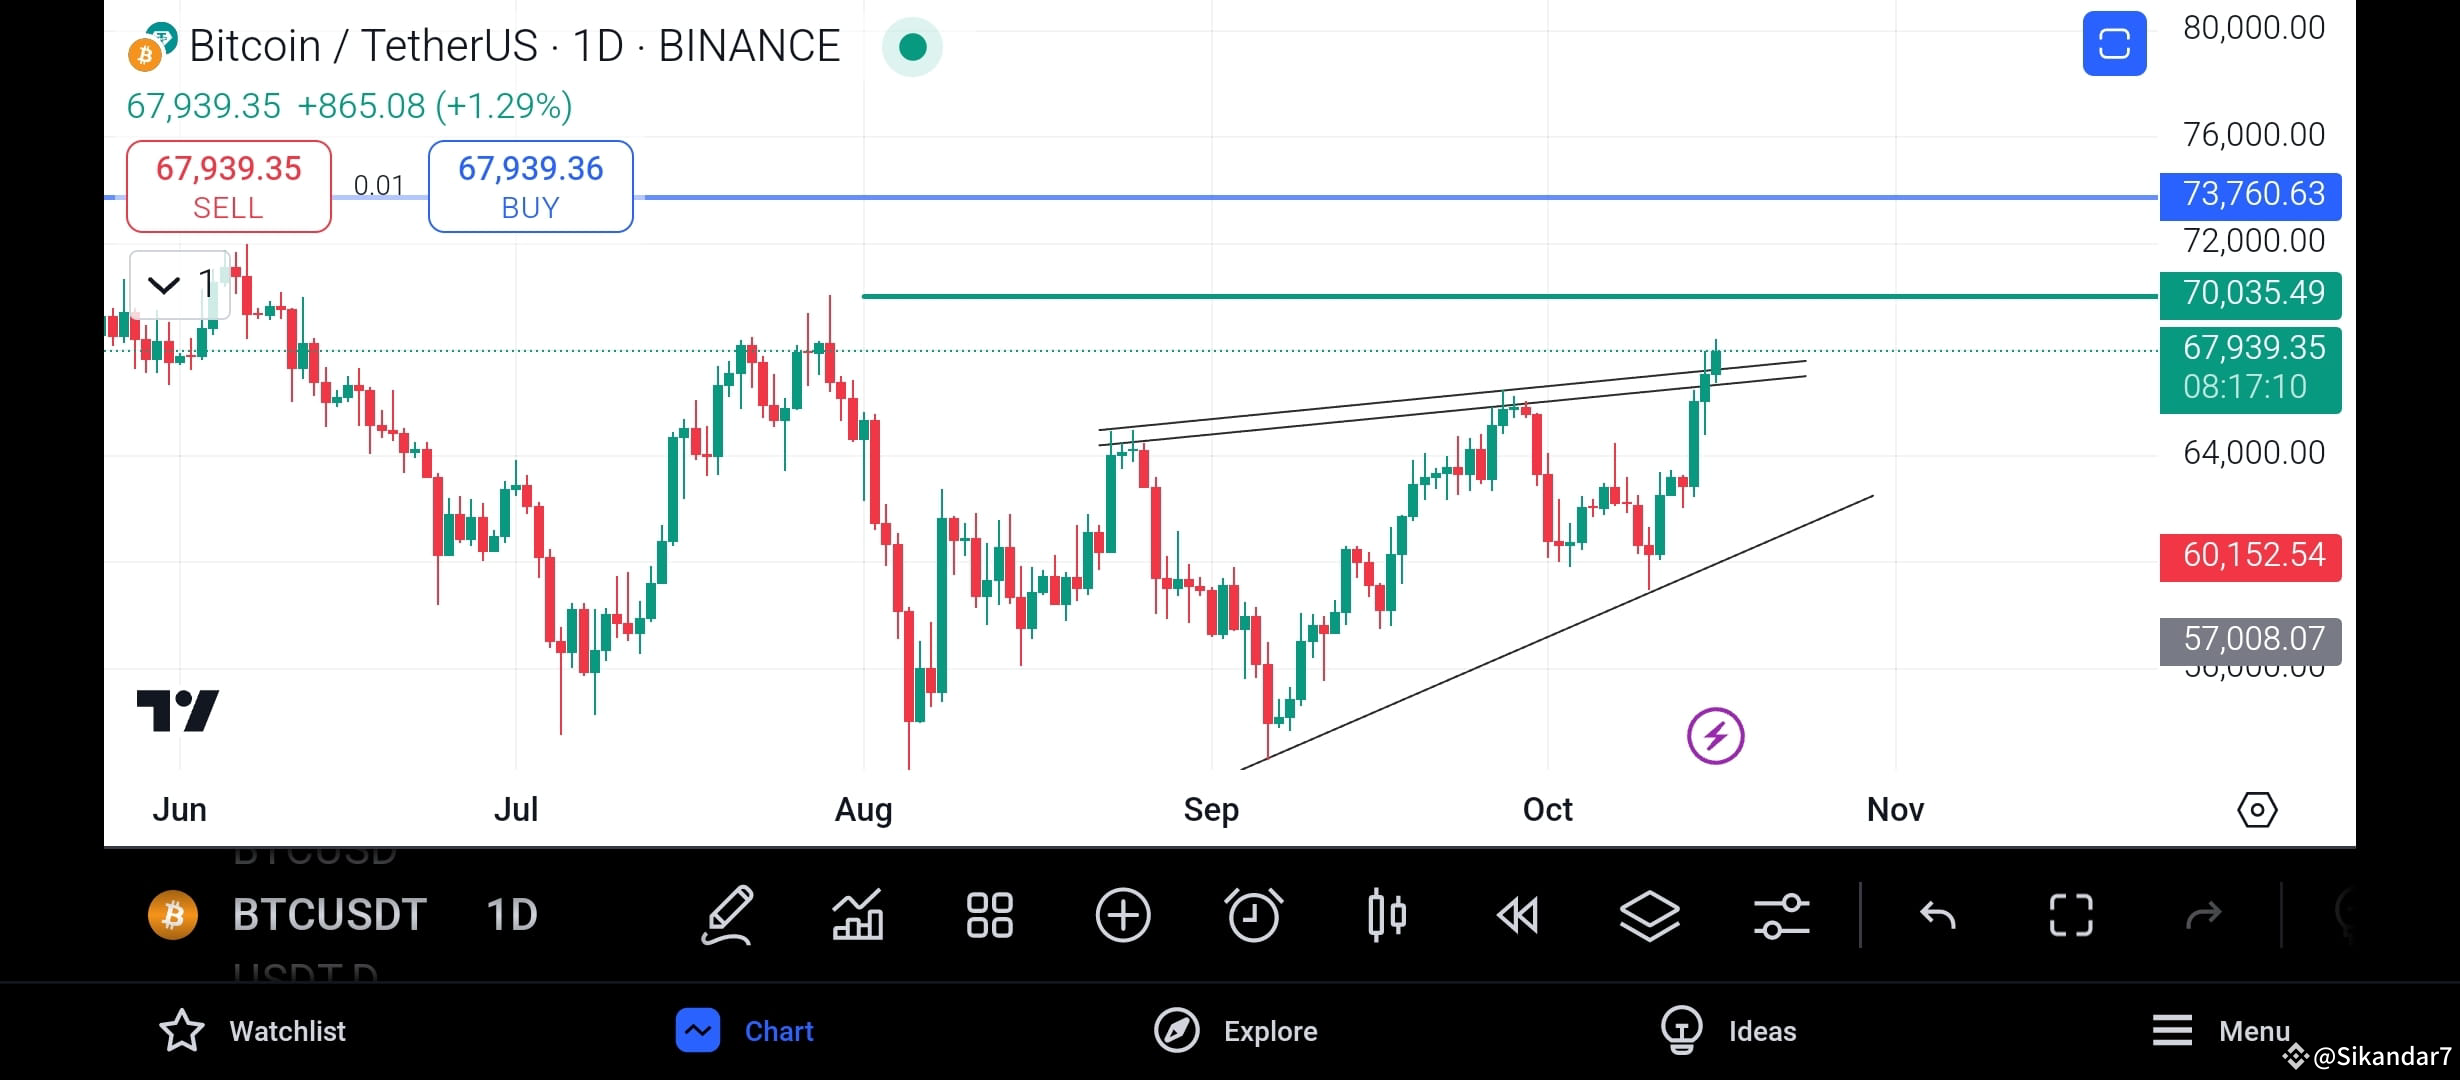Create a new price alert
This screenshot has height=1080, width=2460.
[1253, 915]
